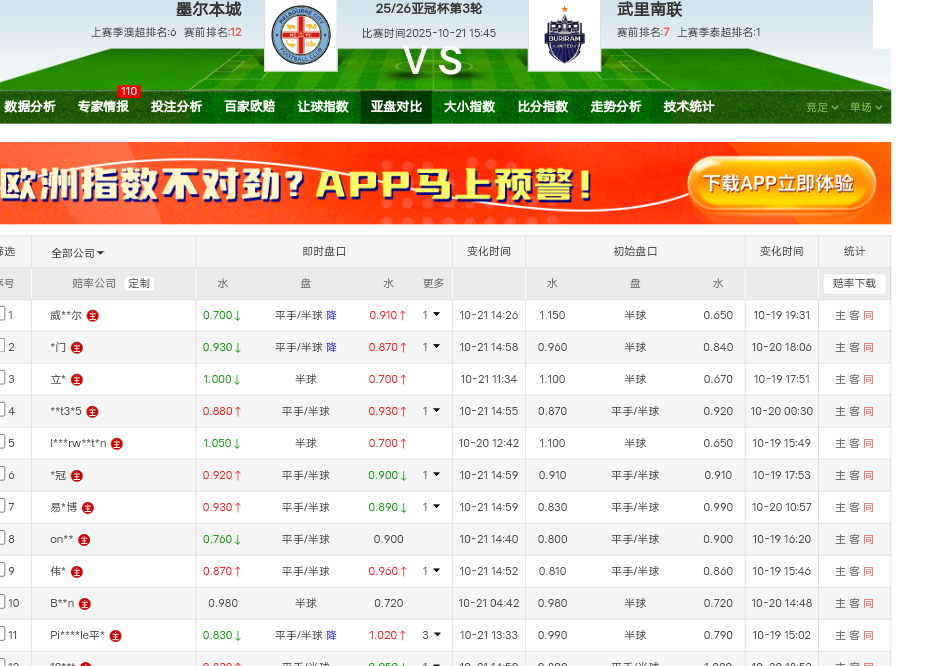Click the red 主 badge beside Pi****le平*
Screen dimensions: 931x666
[116, 636]
